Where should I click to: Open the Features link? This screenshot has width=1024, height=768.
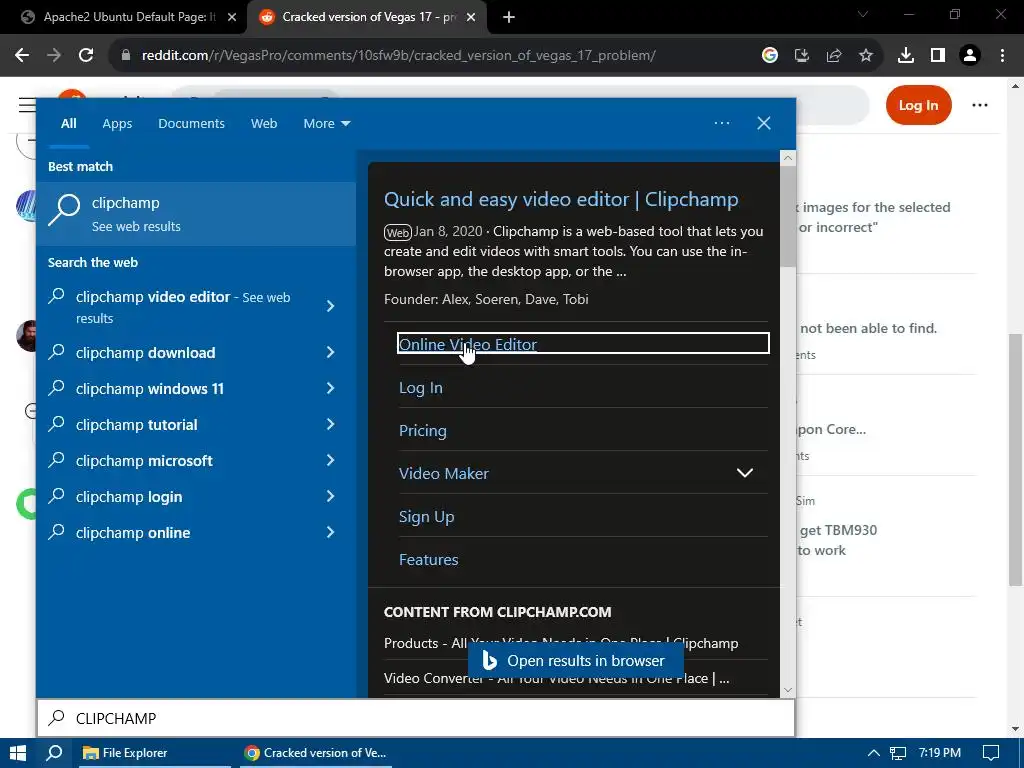point(428,560)
